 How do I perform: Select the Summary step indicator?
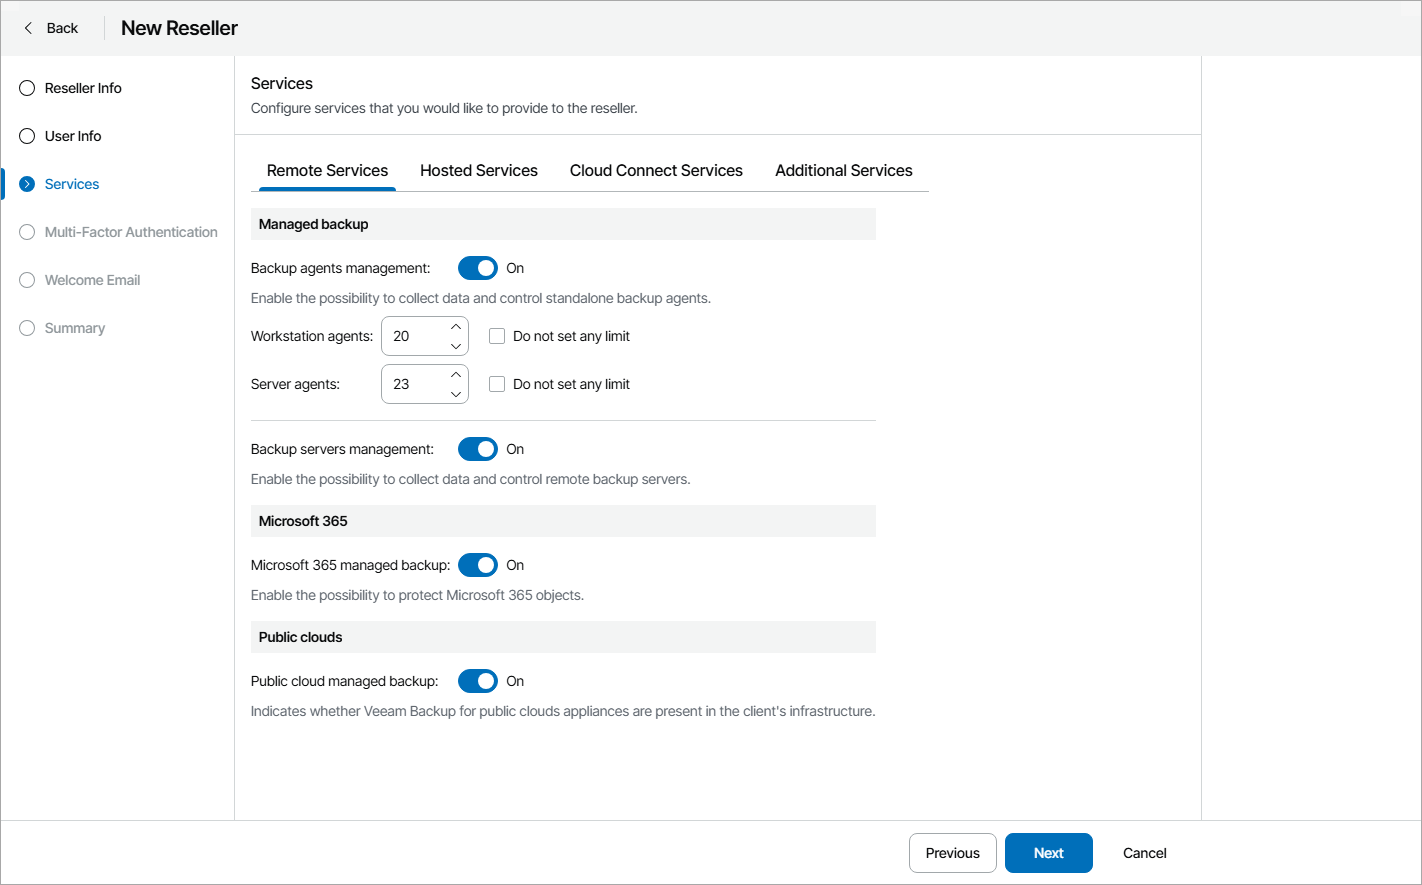(26, 328)
